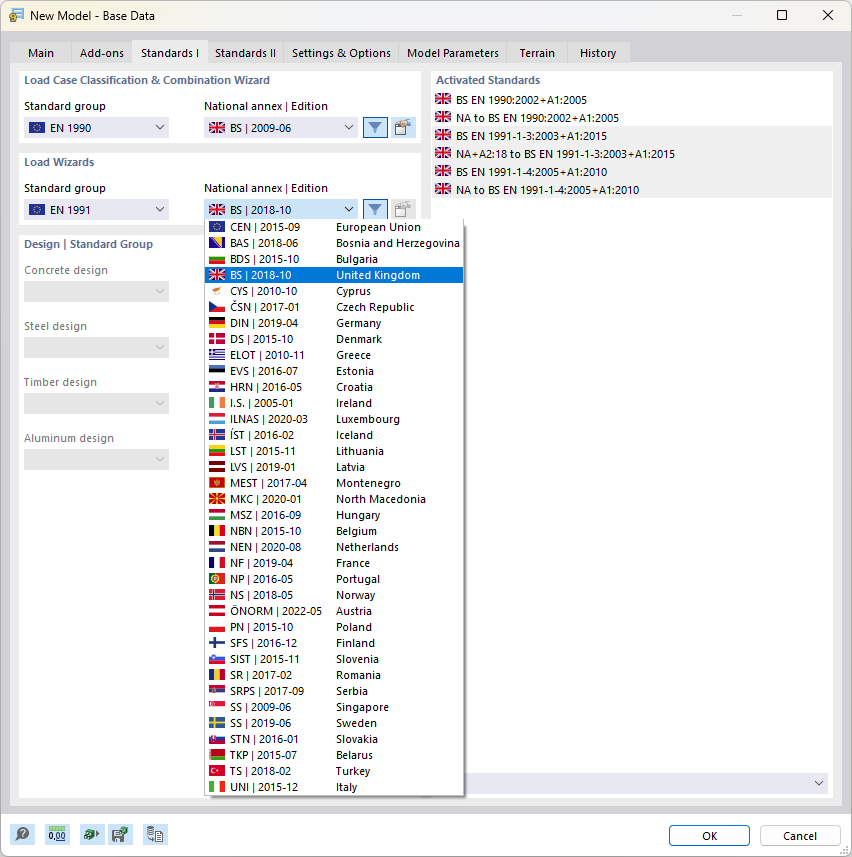Choose NF France in the national annex list
This screenshot has height=857, width=852.
point(300,562)
